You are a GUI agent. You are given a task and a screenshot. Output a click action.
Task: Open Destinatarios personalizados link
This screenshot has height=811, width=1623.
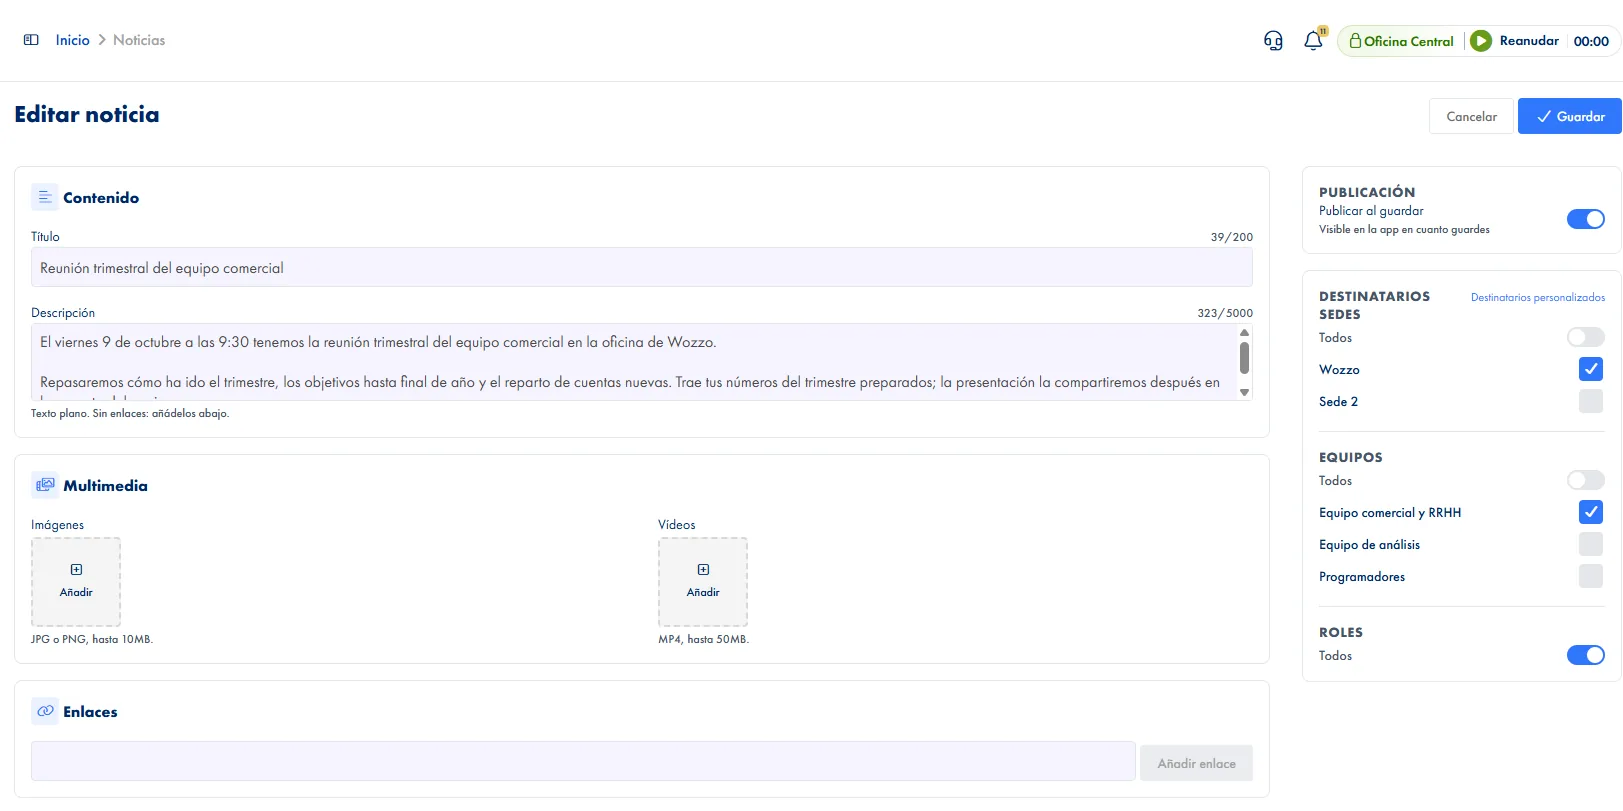click(1538, 297)
